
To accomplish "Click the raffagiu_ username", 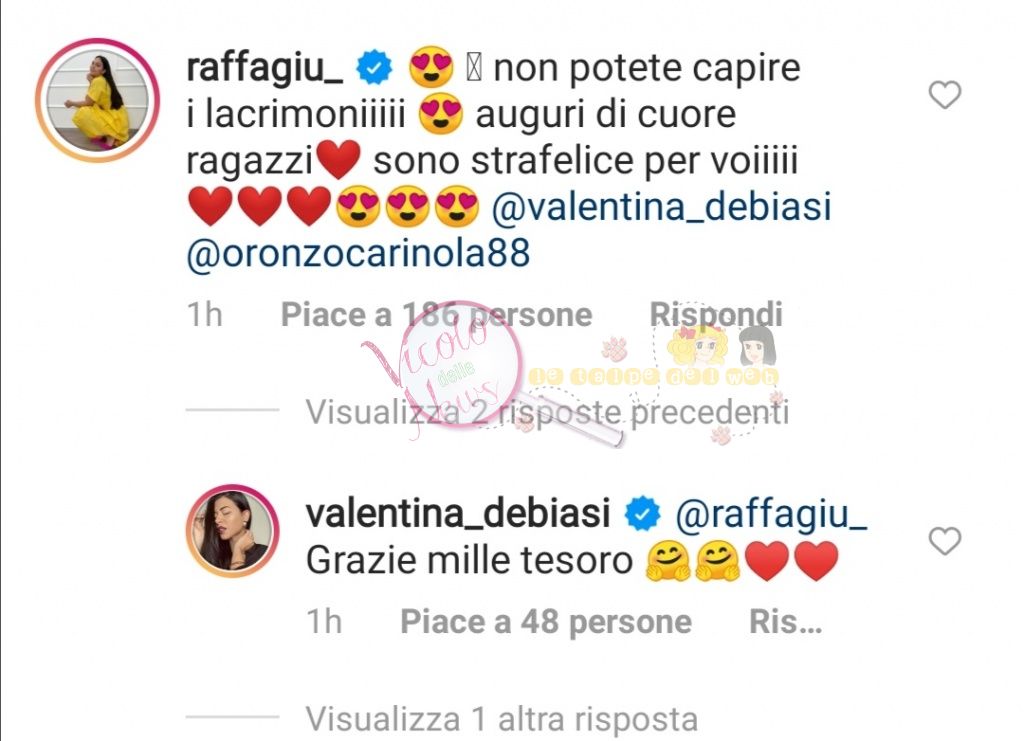I will tap(264, 68).
